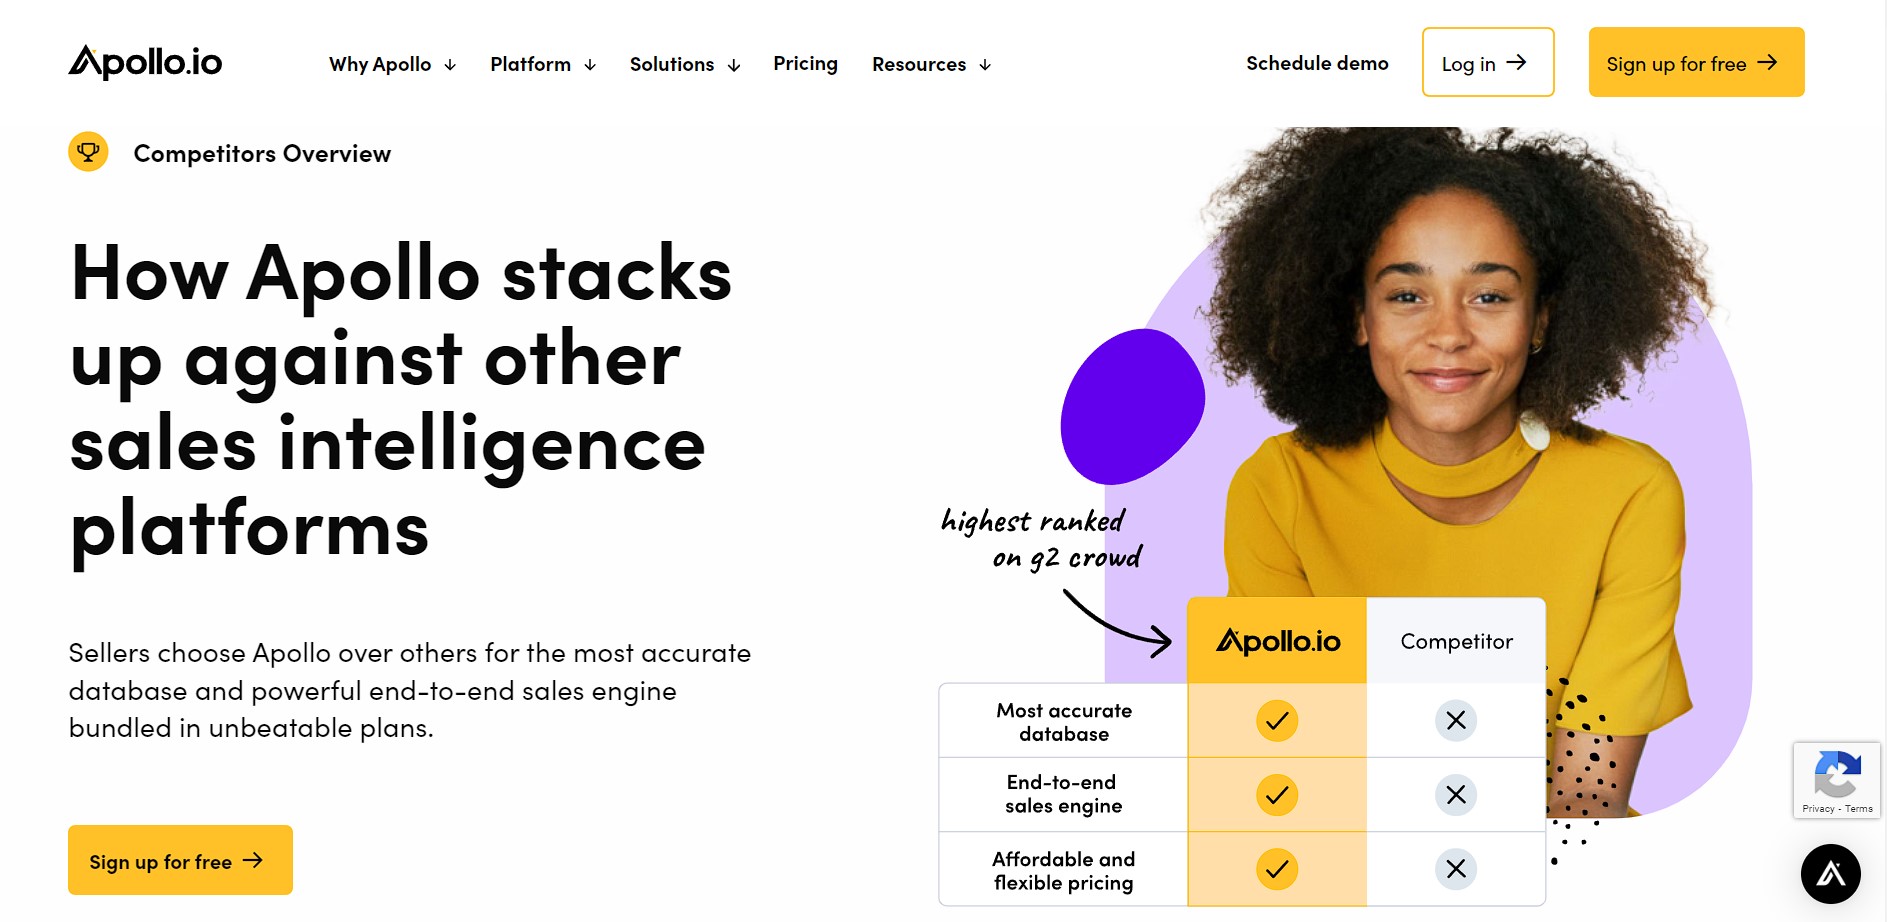Click the checkmark for Most accurate database
This screenshot has height=922, width=1887.
(x=1277, y=720)
